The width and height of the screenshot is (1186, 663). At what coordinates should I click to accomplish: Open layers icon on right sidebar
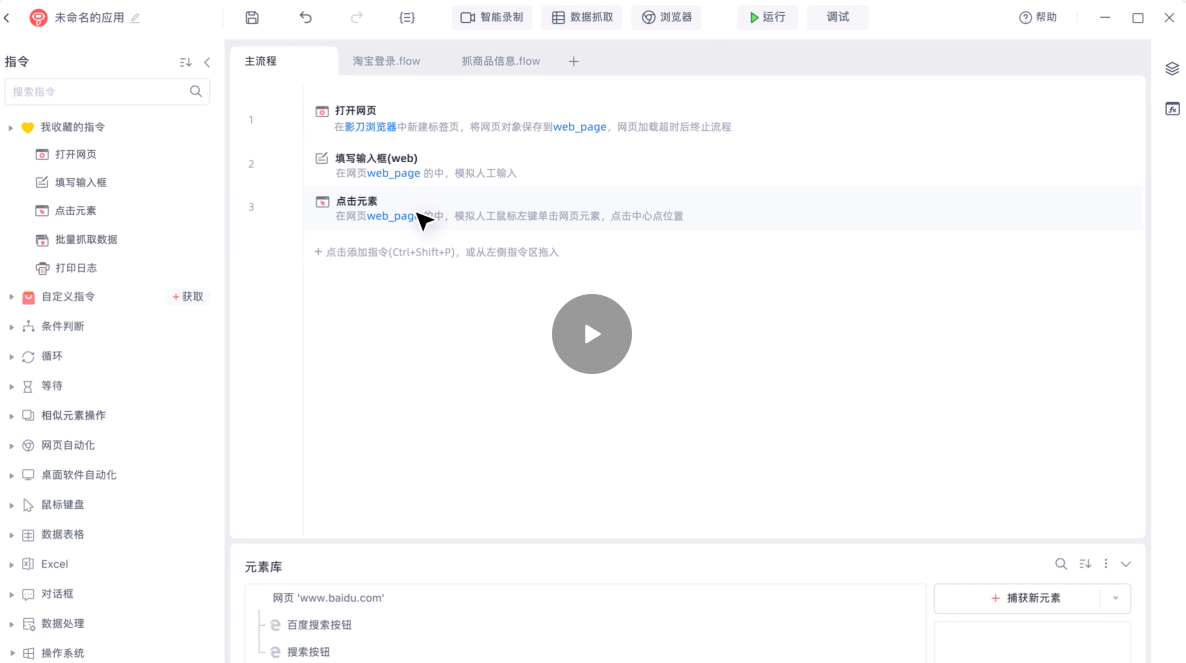[1172, 69]
